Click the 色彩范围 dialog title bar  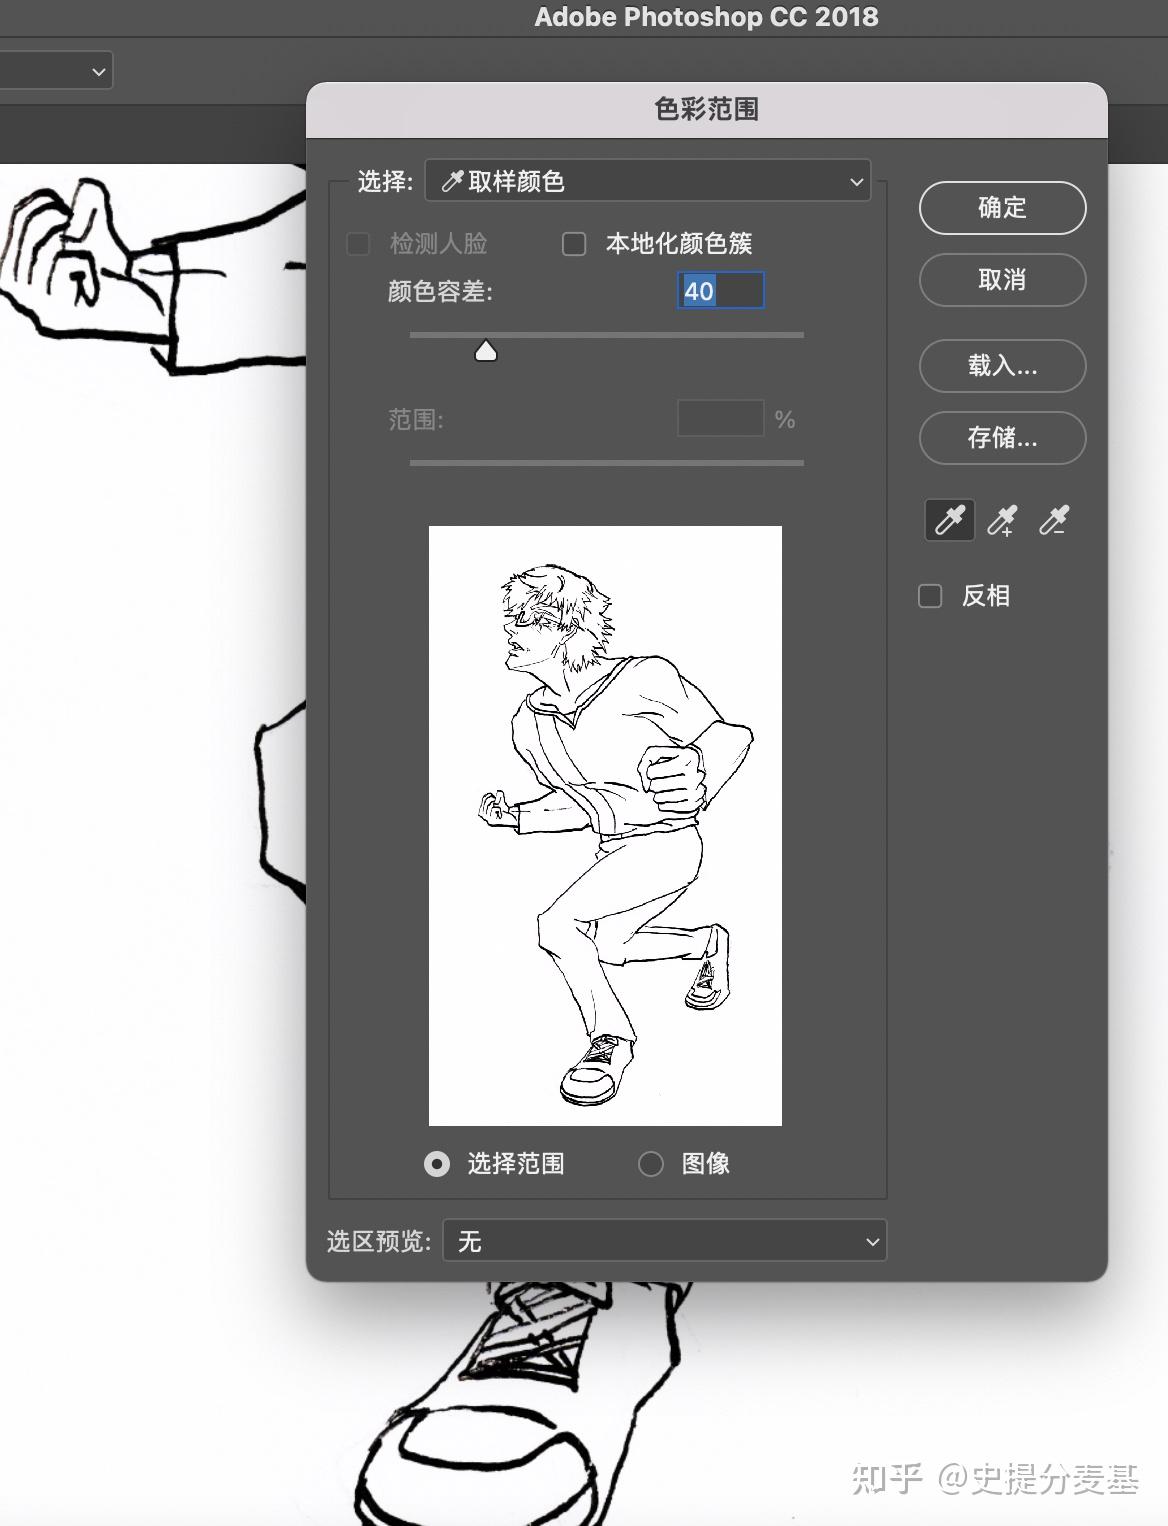pos(706,109)
